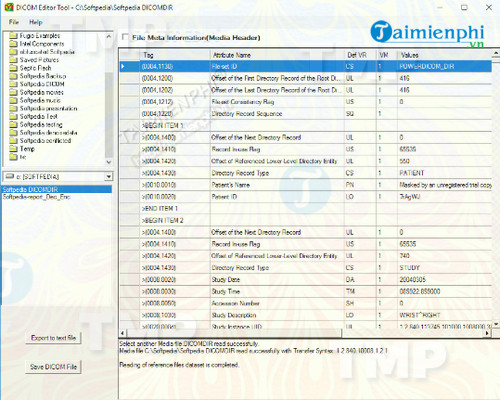Click the Tag column header
Image resolution: width=500 pixels, height=400 pixels.
pyautogui.click(x=175, y=55)
